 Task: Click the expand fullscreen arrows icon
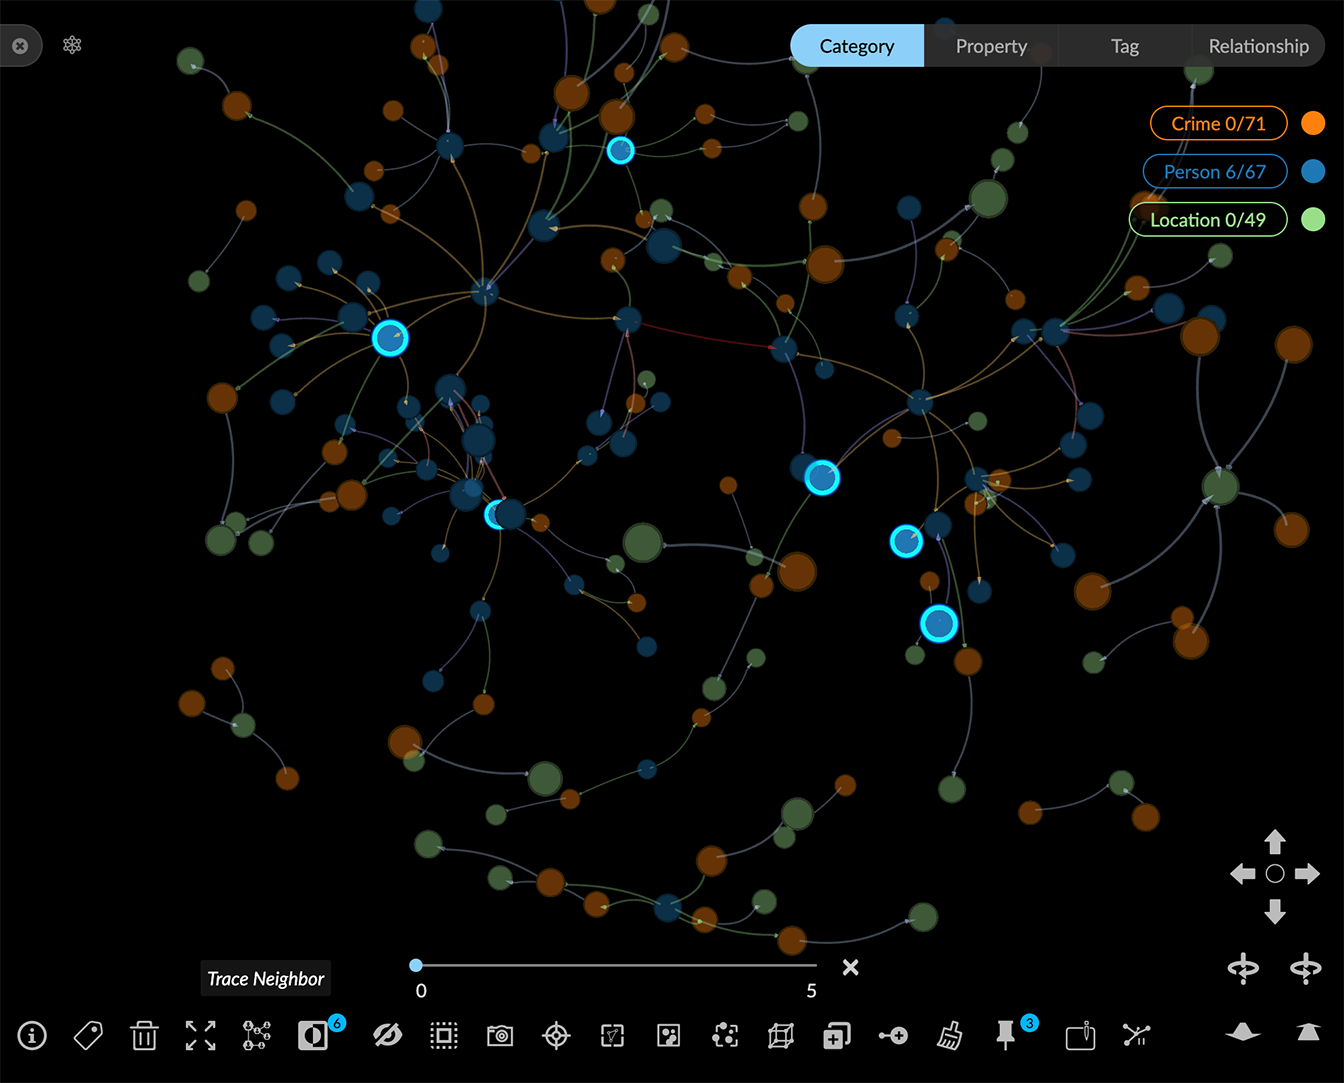point(200,1036)
